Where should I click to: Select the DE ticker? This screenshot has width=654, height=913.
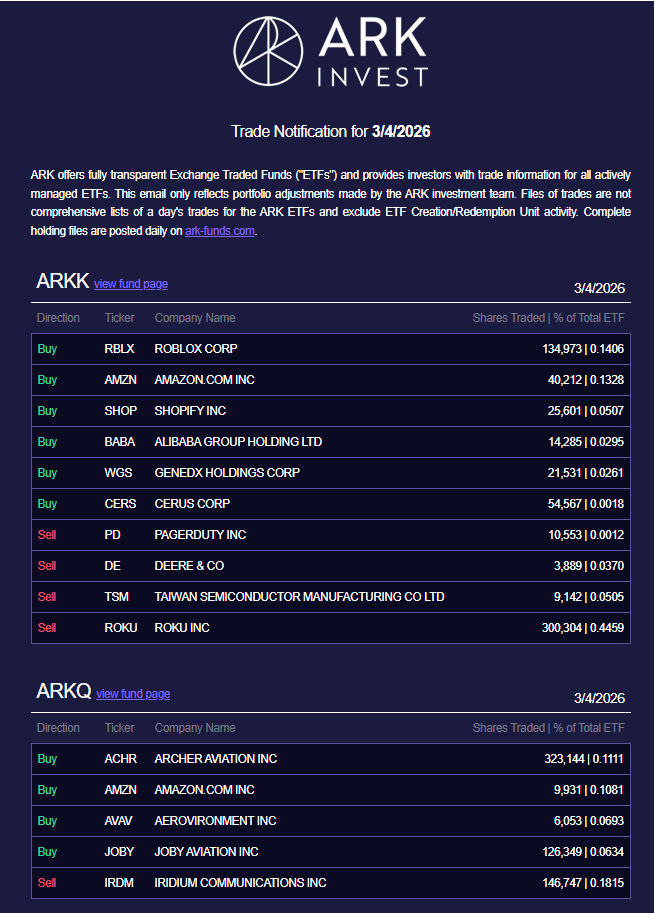tap(112, 565)
